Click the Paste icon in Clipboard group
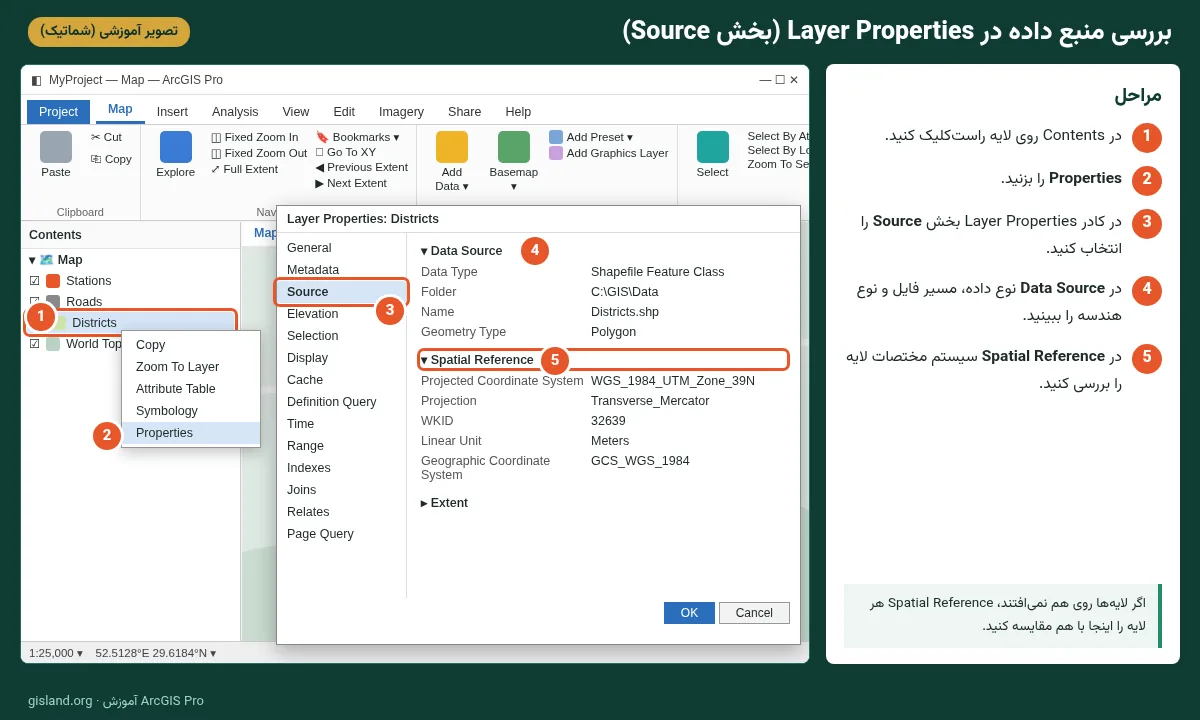Viewport: 1200px width, 720px height. pos(56,147)
